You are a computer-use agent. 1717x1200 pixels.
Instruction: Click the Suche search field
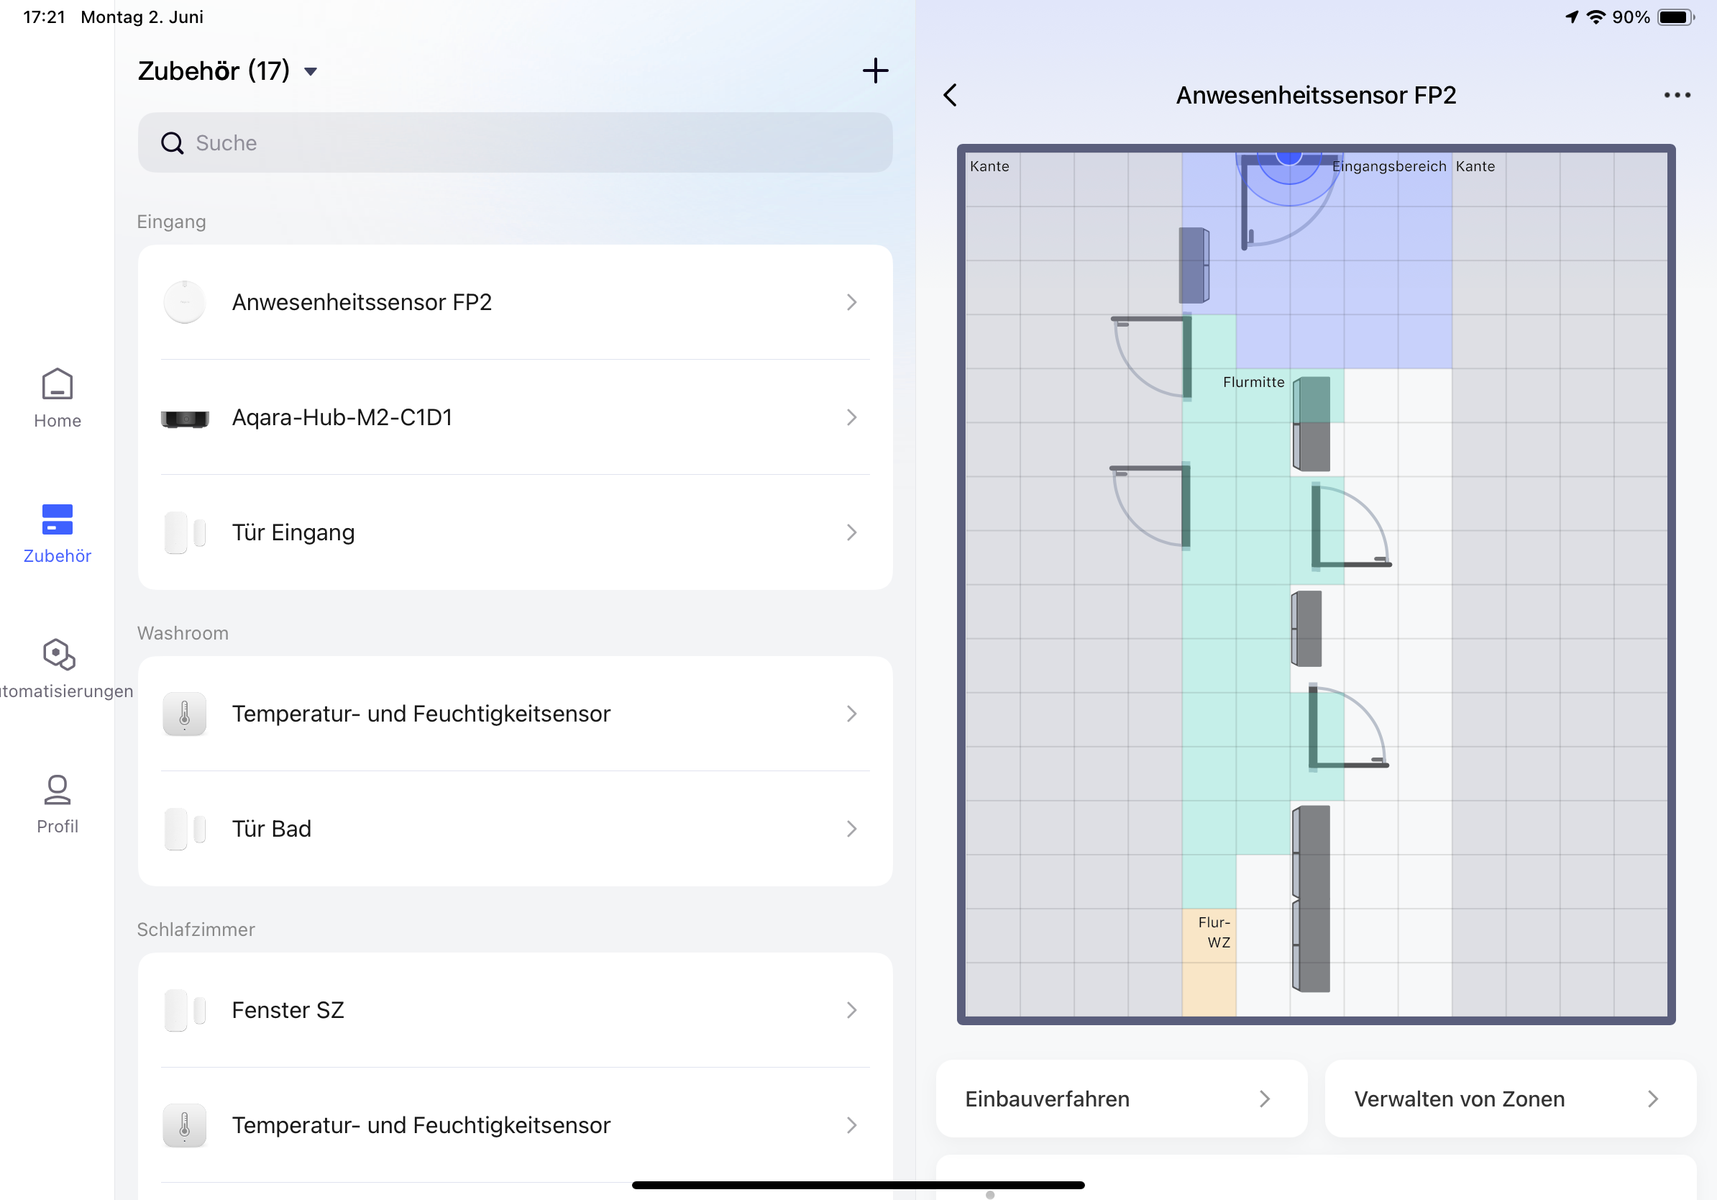pyautogui.click(x=515, y=143)
